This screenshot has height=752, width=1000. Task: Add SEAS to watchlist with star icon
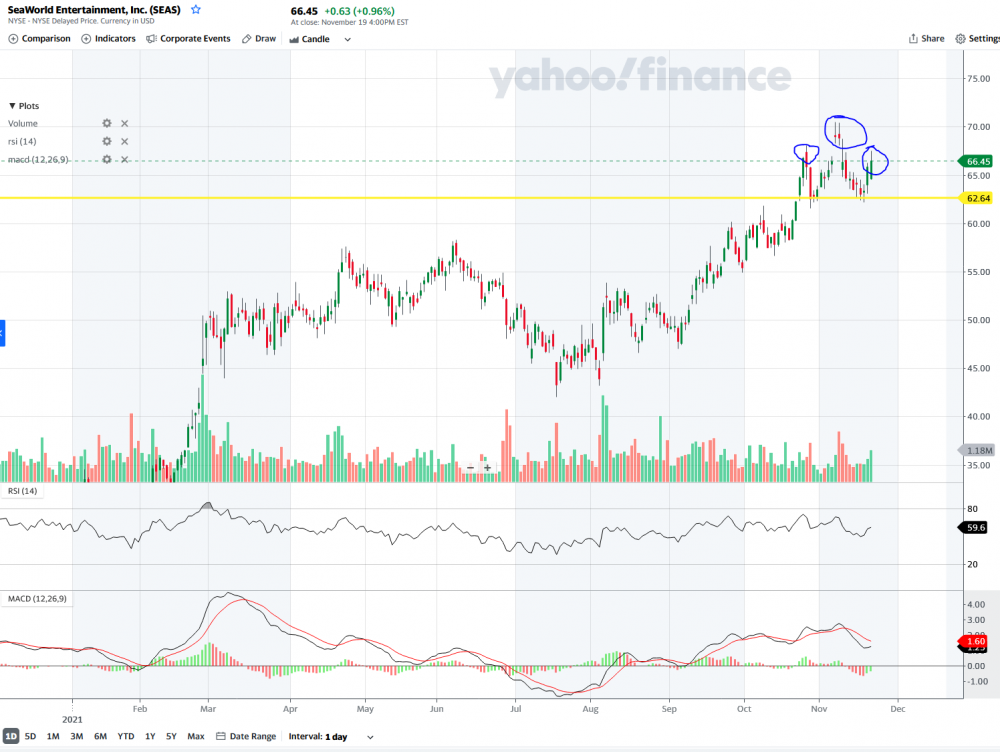coord(196,10)
